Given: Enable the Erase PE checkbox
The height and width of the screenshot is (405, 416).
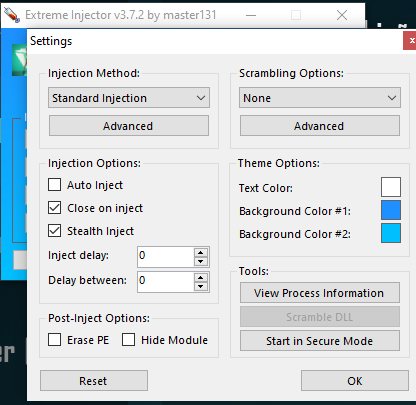Looking at the screenshot, I should pos(54,340).
